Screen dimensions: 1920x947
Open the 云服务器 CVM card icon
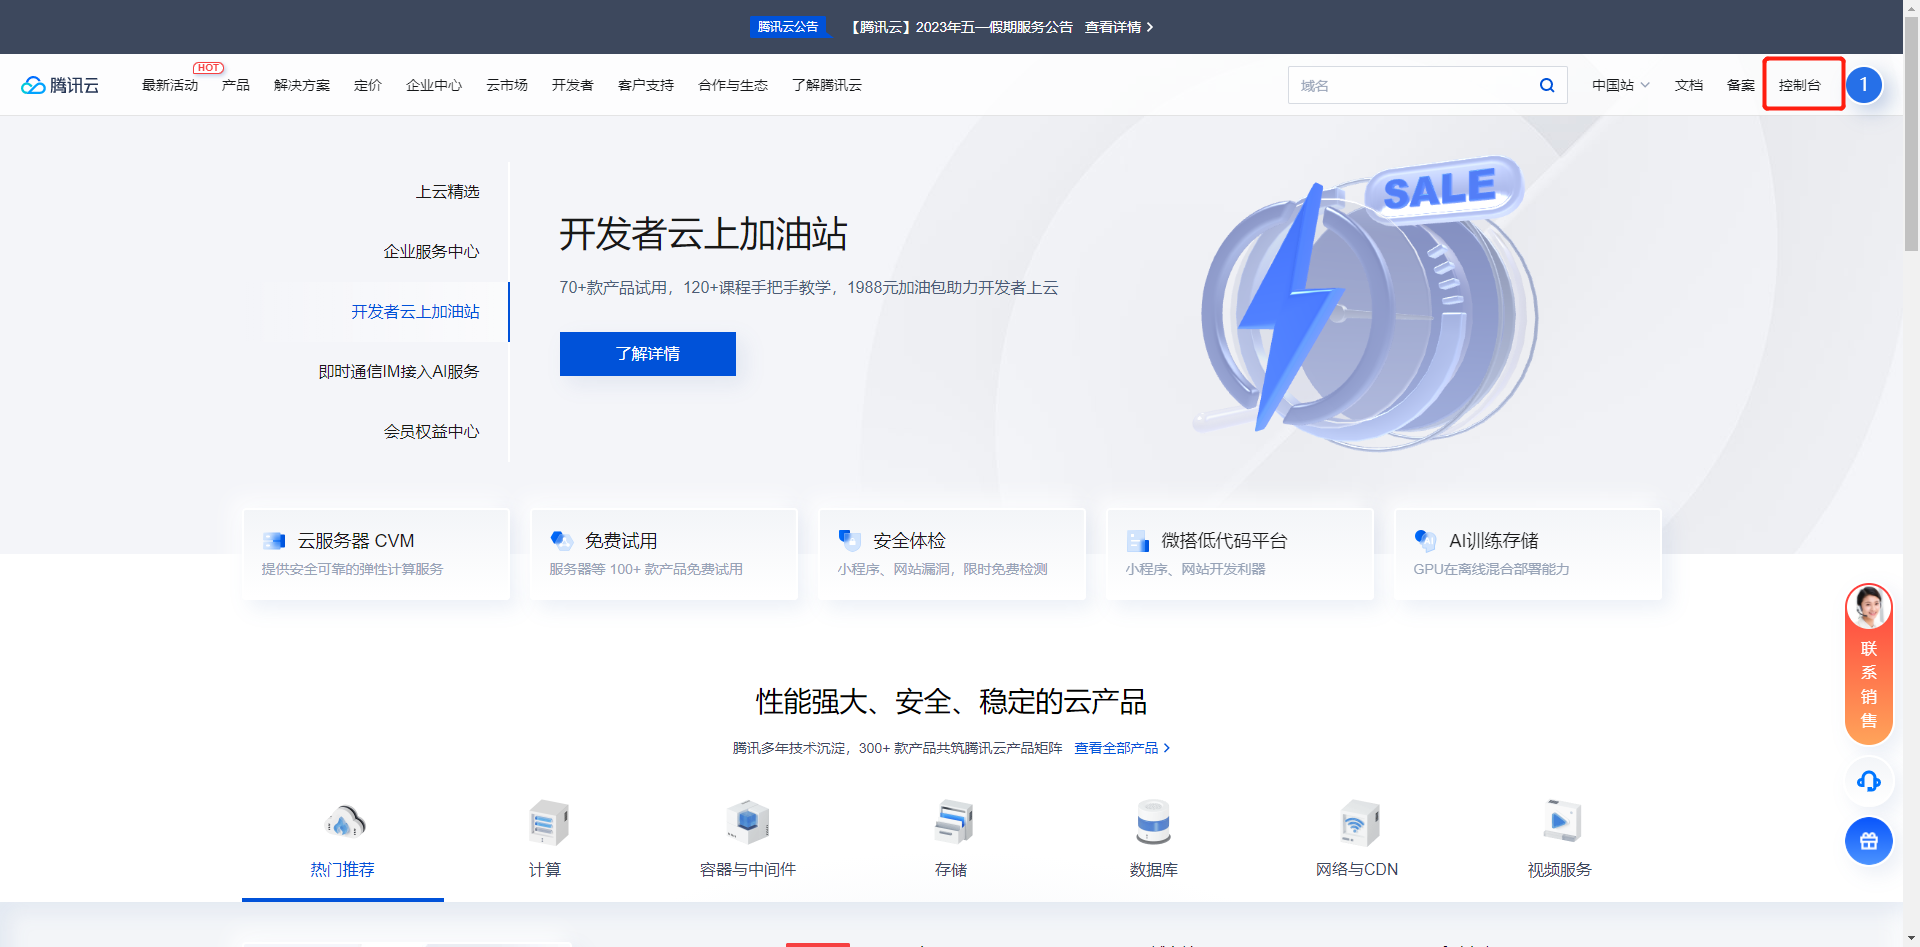274,541
